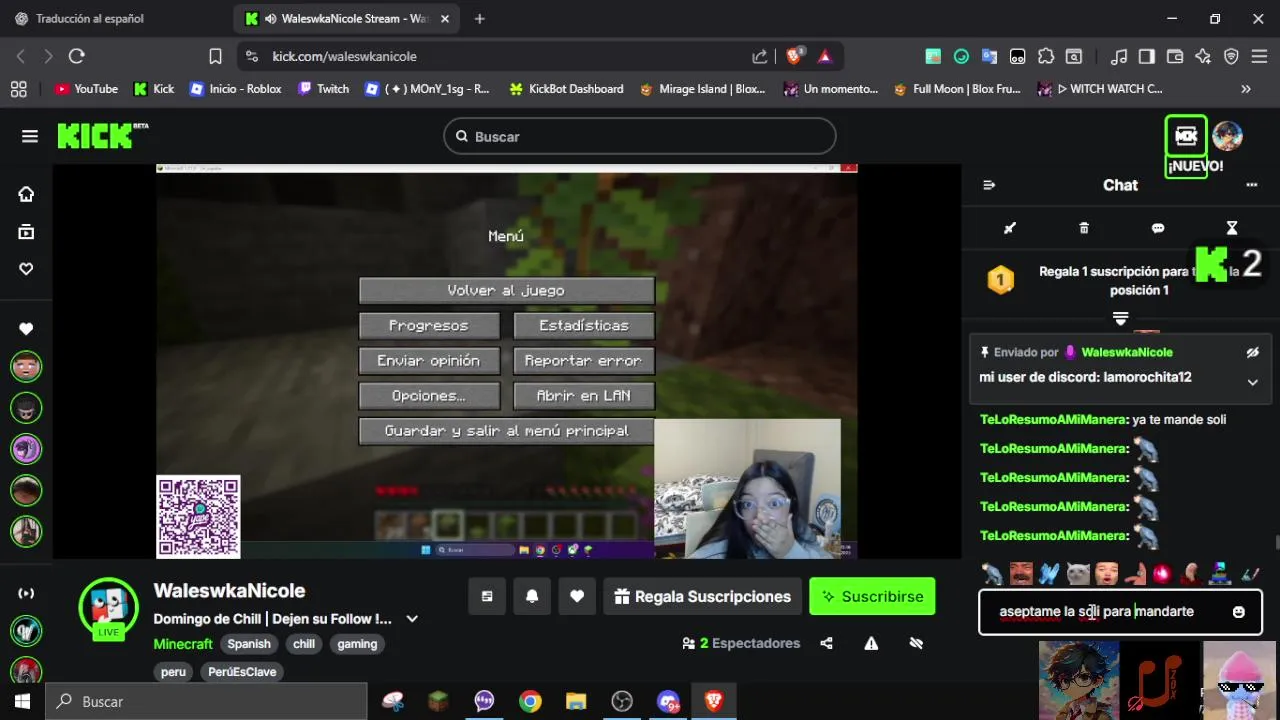The height and width of the screenshot is (720, 1280).
Task: Select the gaming tag
Action: tap(357, 644)
